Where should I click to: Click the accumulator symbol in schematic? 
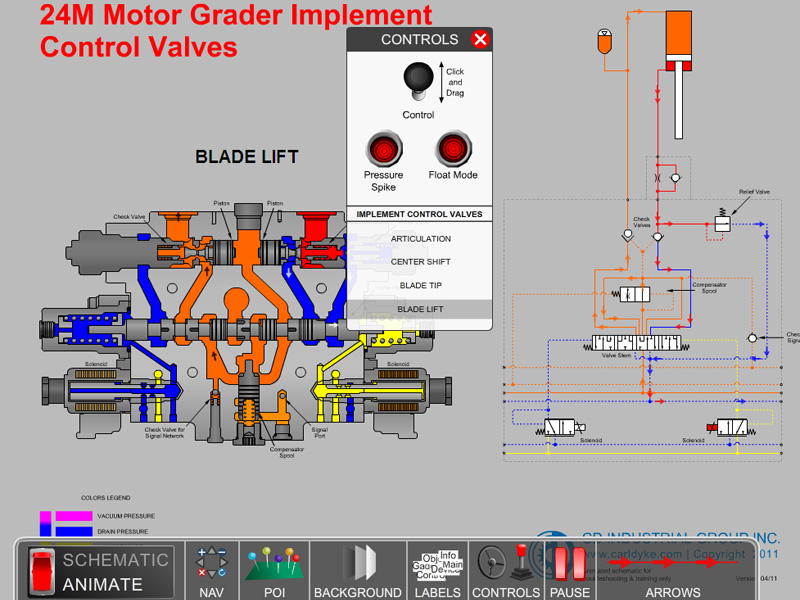pyautogui.click(x=605, y=41)
